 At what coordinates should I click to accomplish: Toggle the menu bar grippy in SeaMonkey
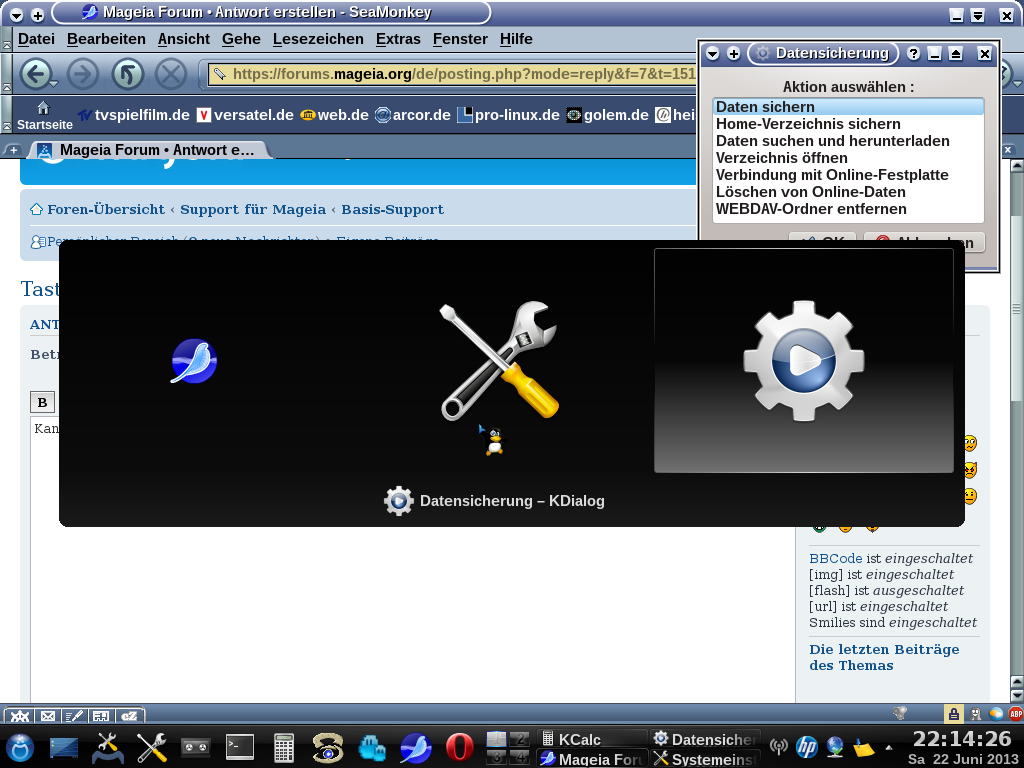pos(7,39)
